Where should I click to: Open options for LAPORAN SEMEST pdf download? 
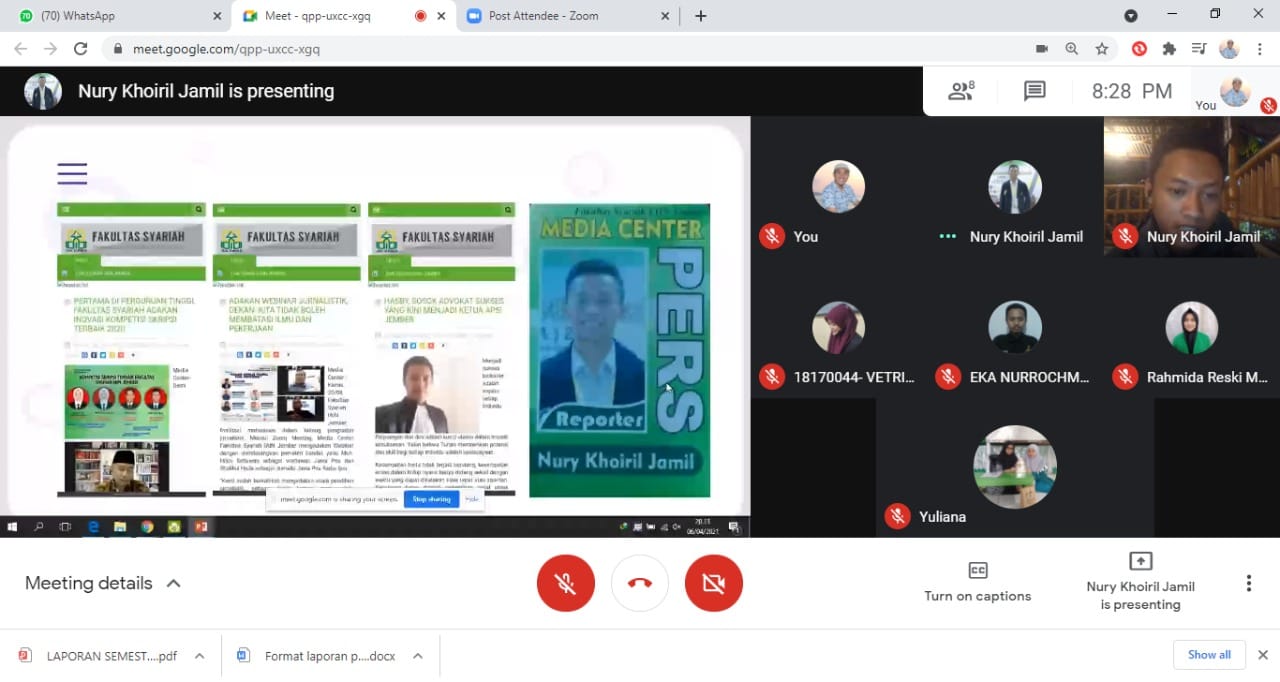click(x=199, y=656)
